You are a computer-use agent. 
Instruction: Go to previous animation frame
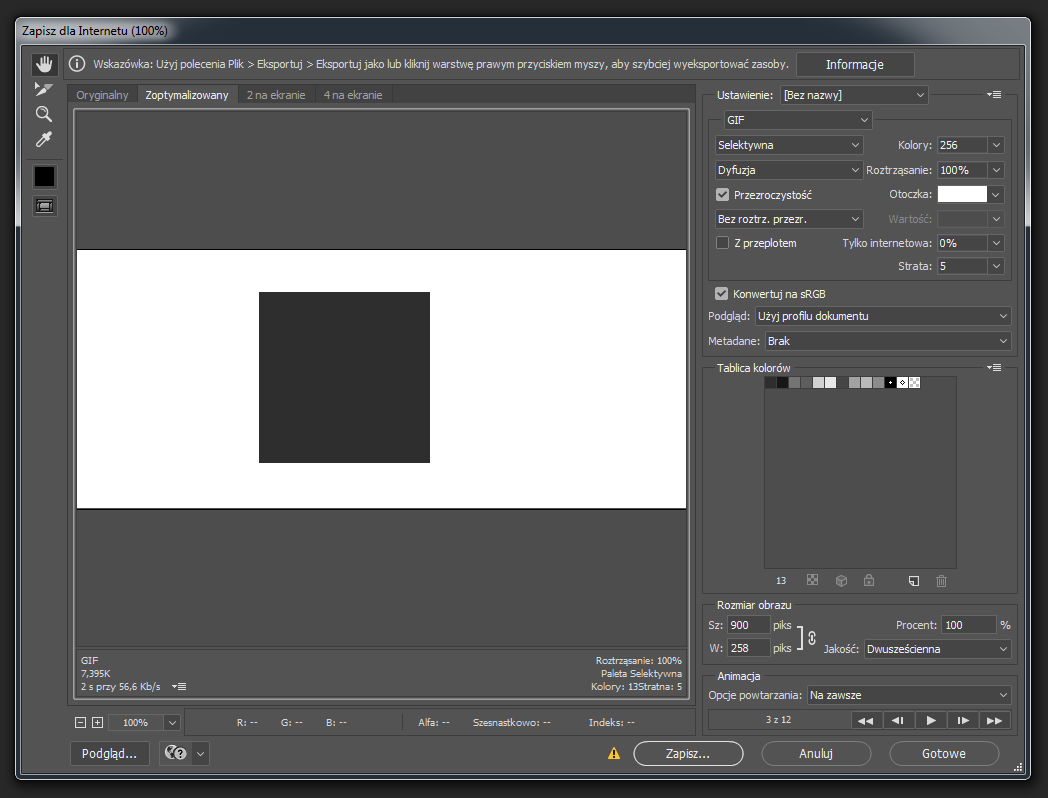(898, 720)
